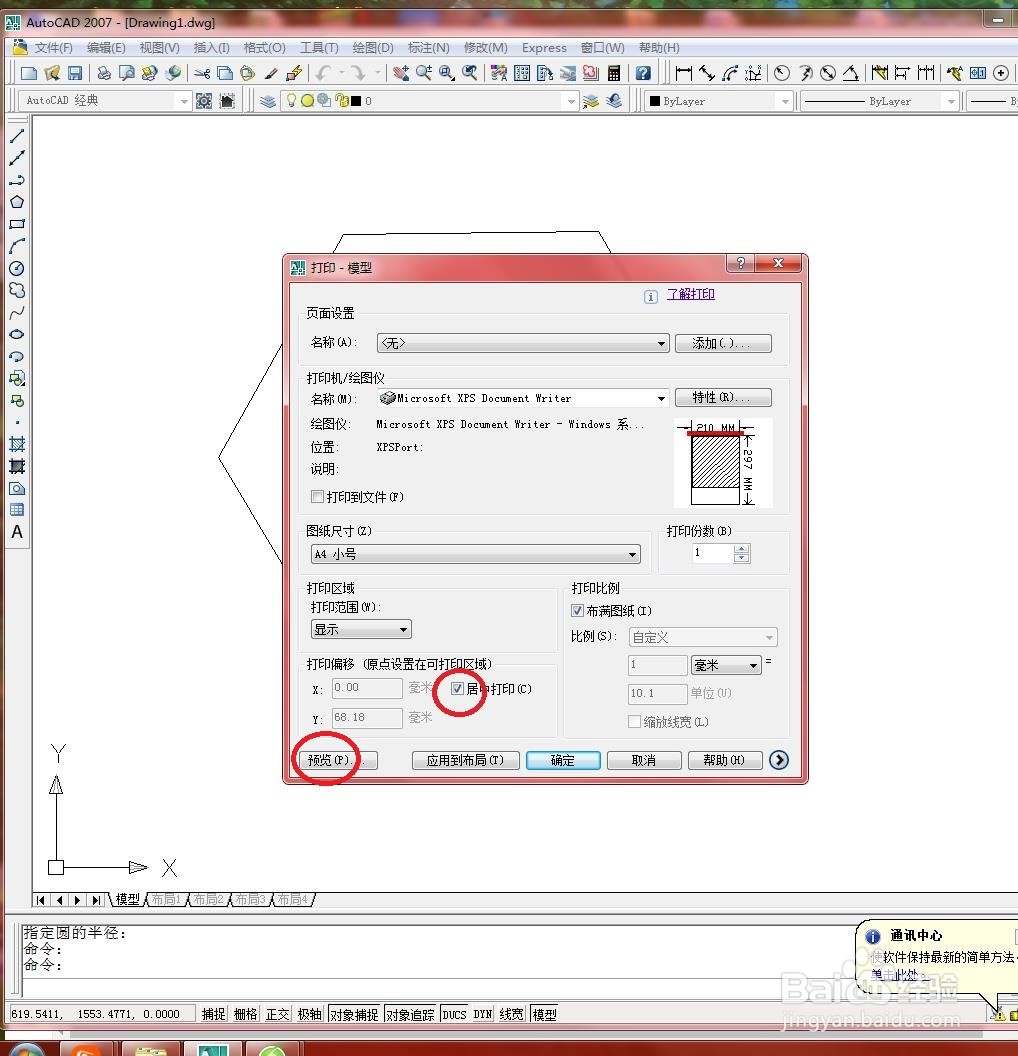Click the 应用到布局(T) button
This screenshot has width=1018, height=1056.
pos(465,760)
